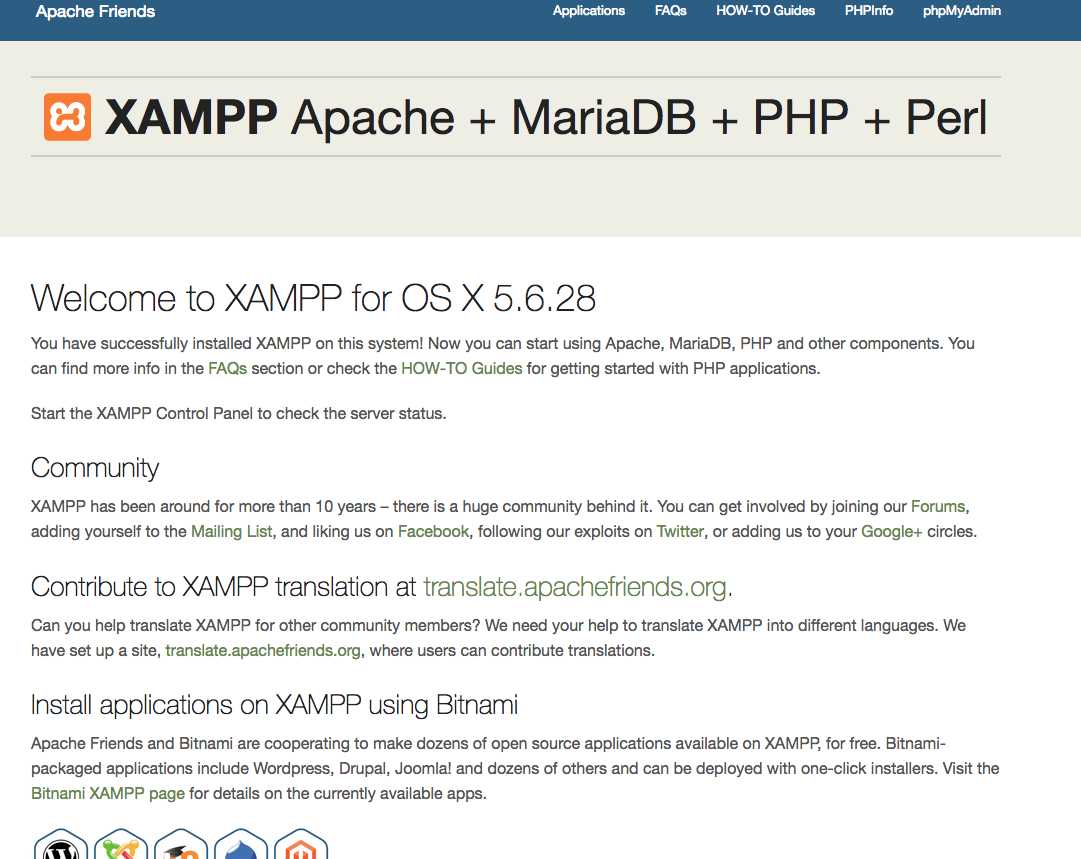Screen dimensions: 1081x859
Task: Open the PHPInfo page
Action: pyautogui.click(x=869, y=11)
